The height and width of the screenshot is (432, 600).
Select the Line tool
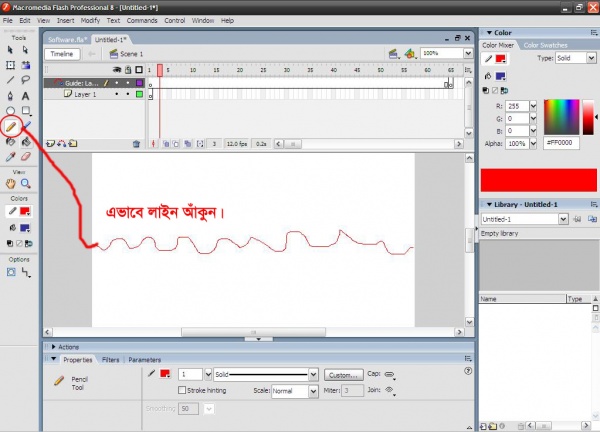coord(10,80)
